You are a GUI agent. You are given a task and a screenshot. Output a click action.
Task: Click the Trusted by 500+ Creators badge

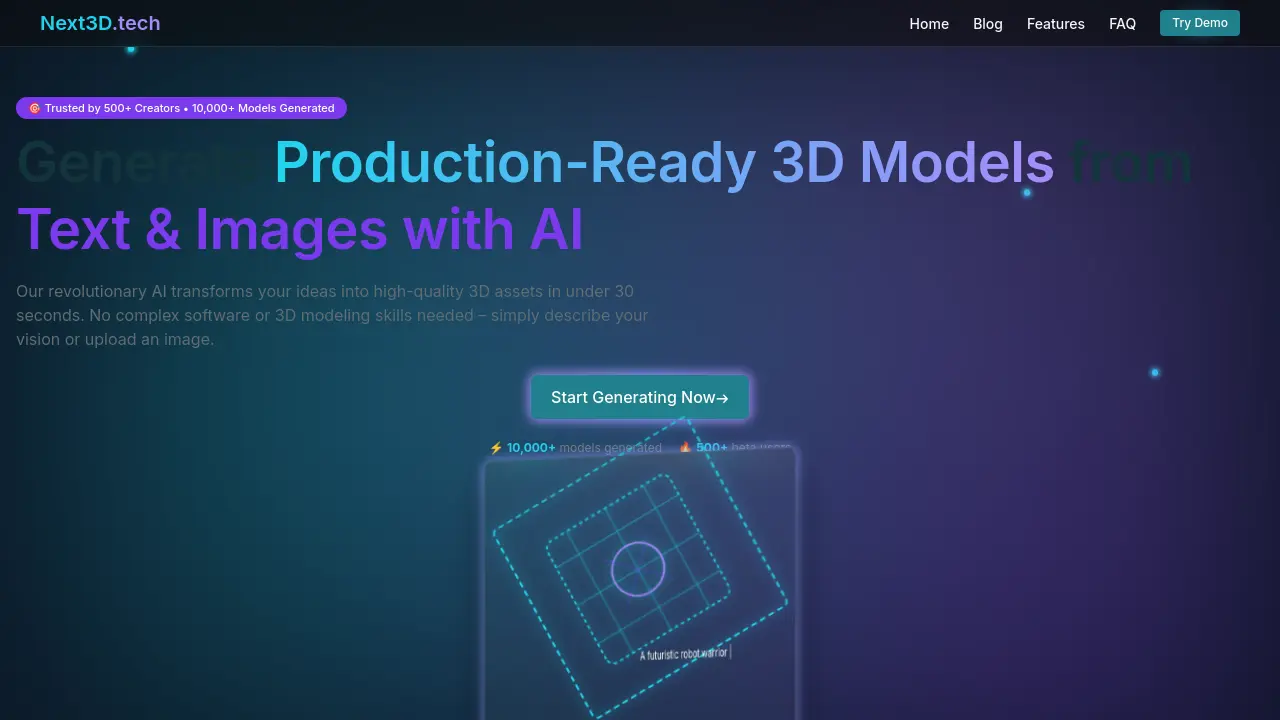[181, 108]
